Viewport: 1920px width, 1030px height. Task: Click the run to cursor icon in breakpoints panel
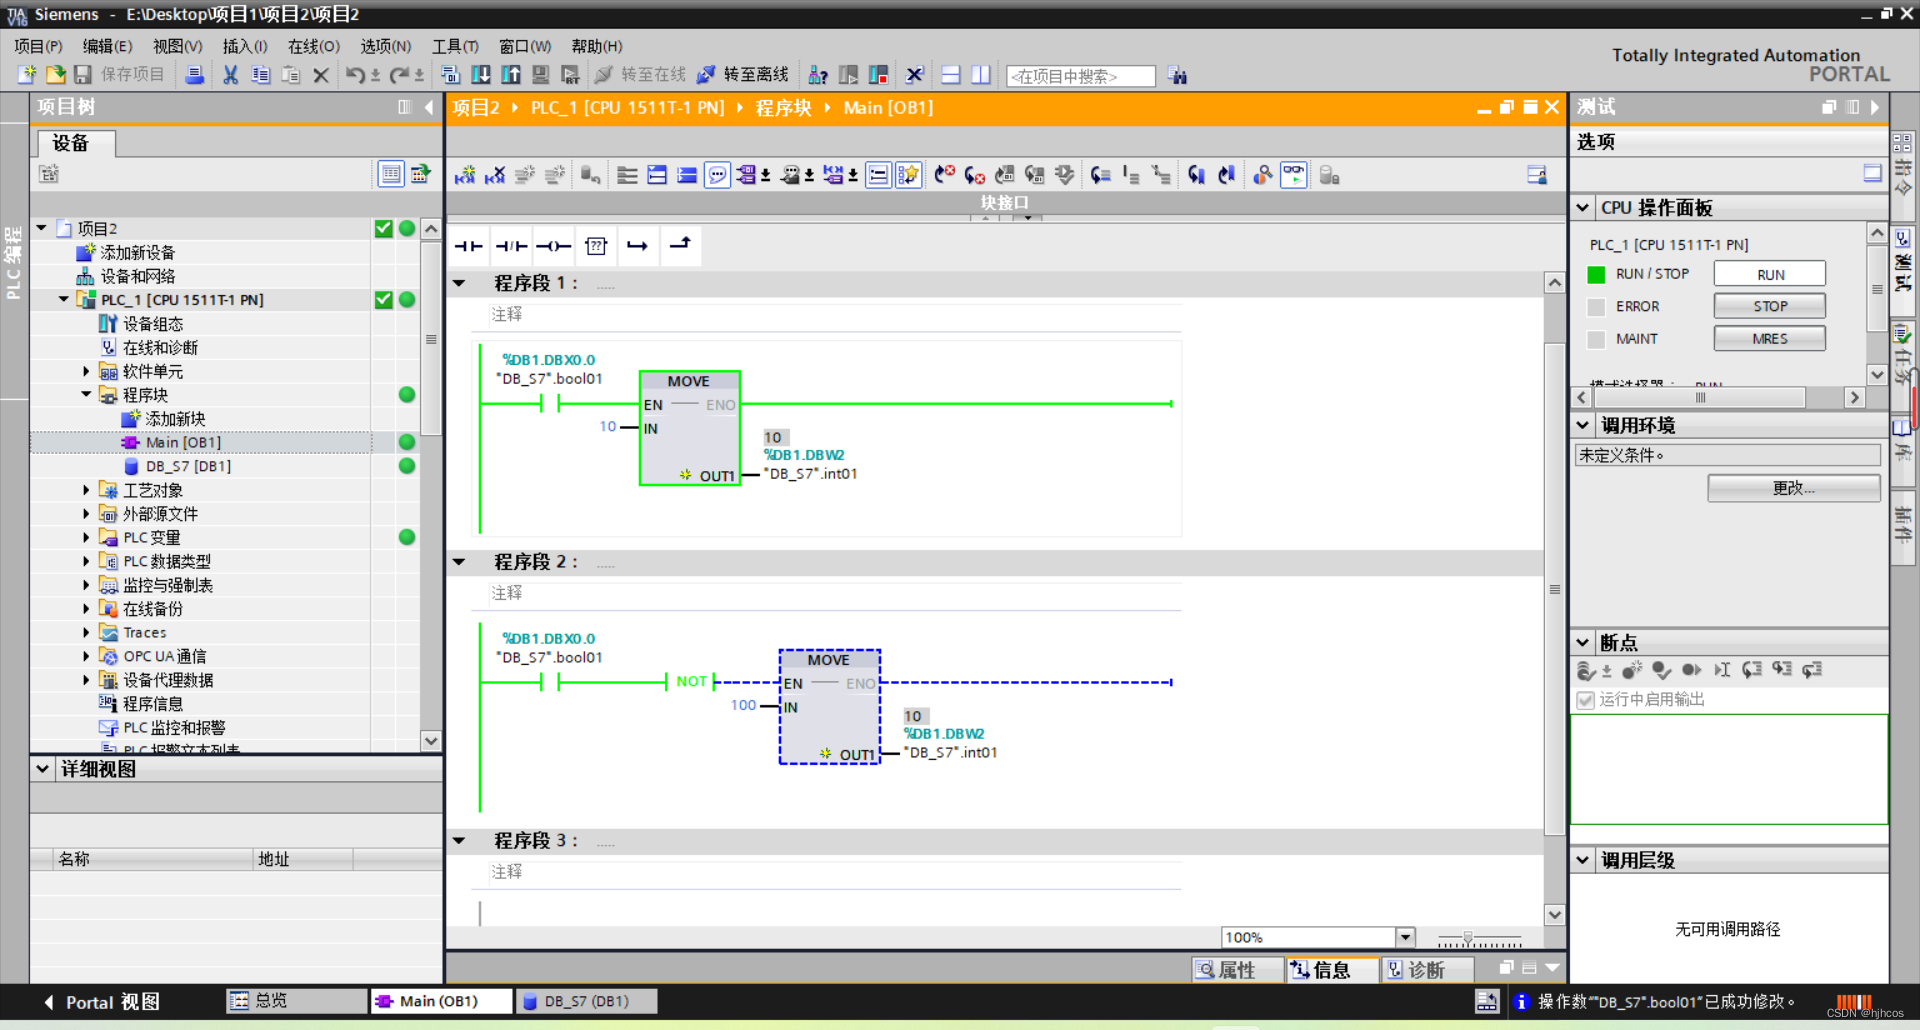pyautogui.click(x=1722, y=670)
